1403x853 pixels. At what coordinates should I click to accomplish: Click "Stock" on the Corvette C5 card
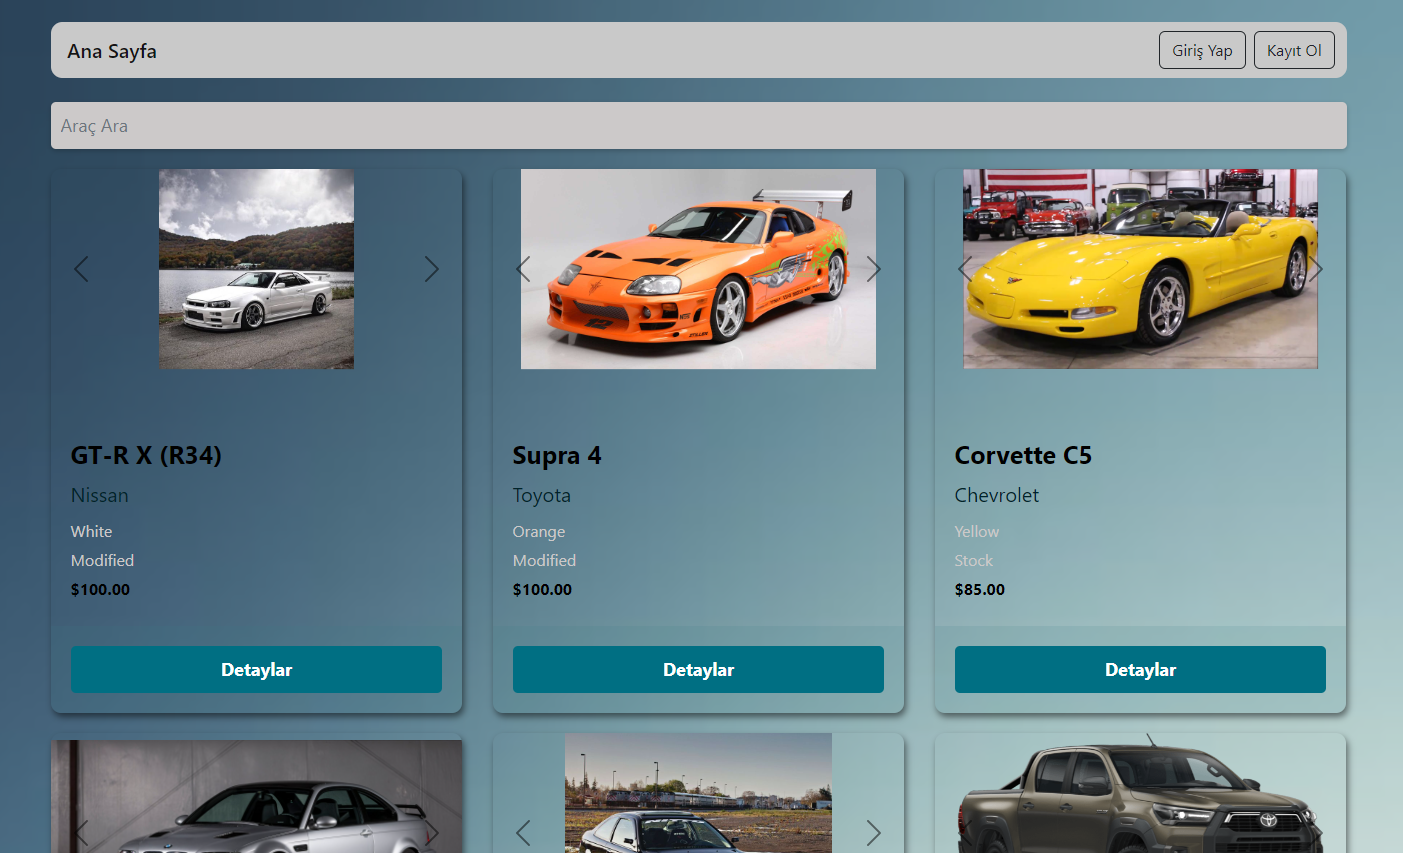(974, 561)
